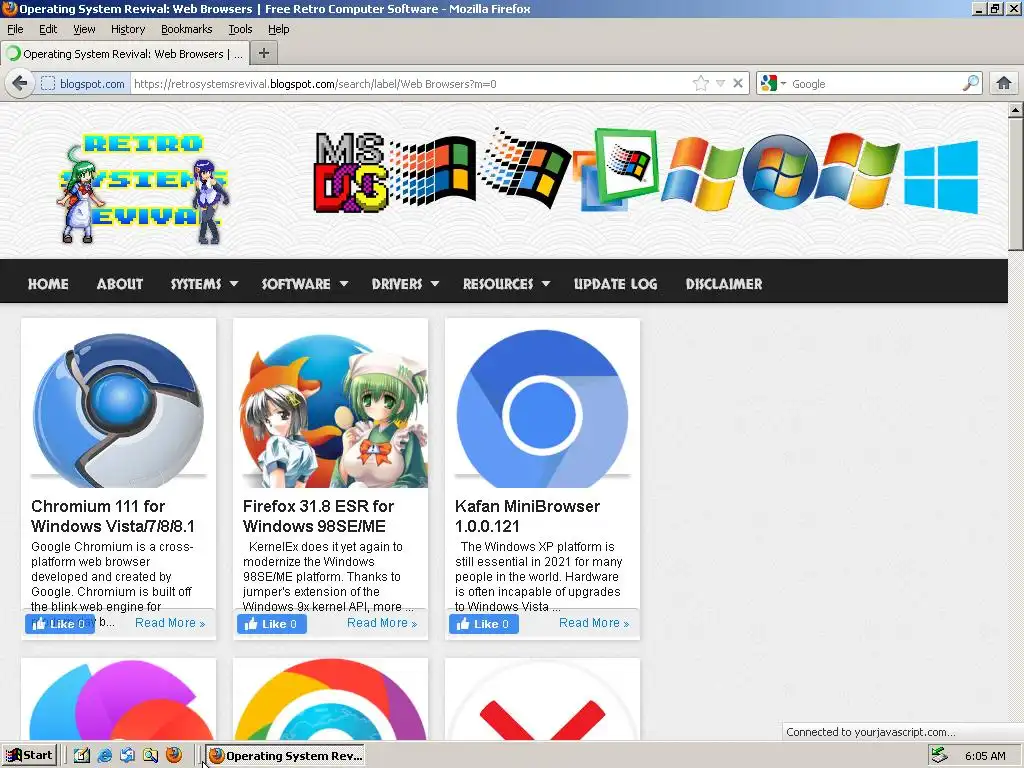Screen dimensions: 1024x768
Task: Launch Internet Explorer from quick launch
Action: (104, 756)
